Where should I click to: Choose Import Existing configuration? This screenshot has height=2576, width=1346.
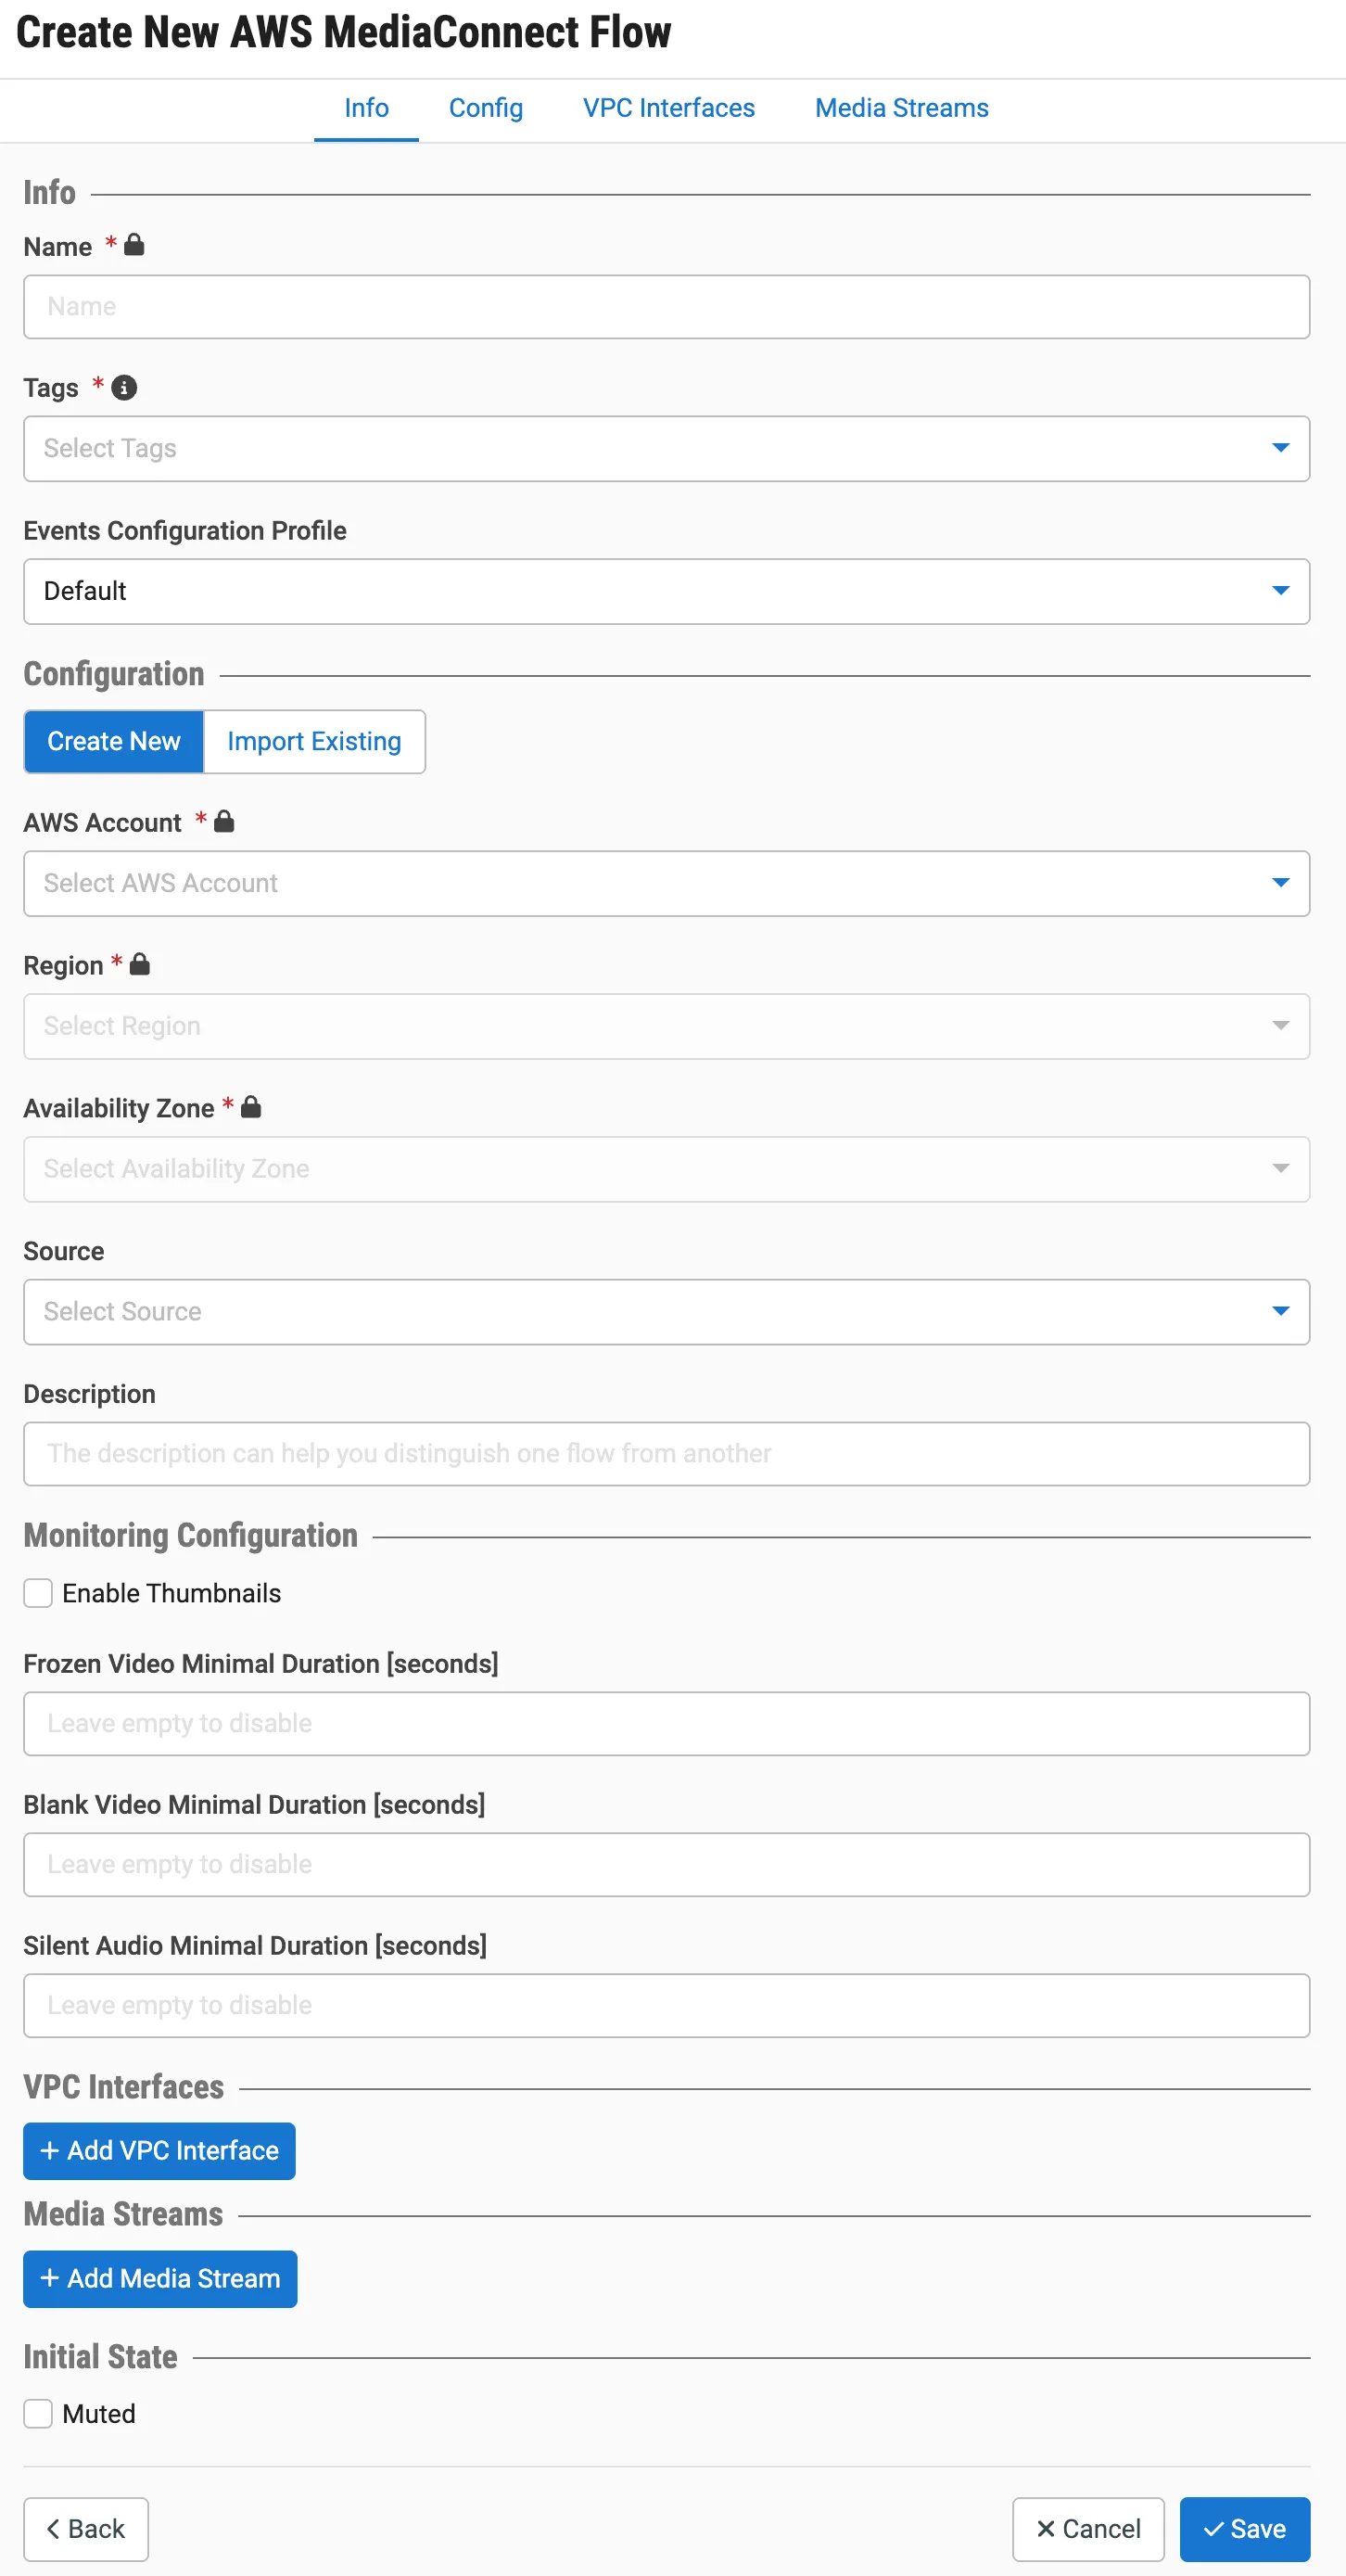pyautogui.click(x=314, y=742)
